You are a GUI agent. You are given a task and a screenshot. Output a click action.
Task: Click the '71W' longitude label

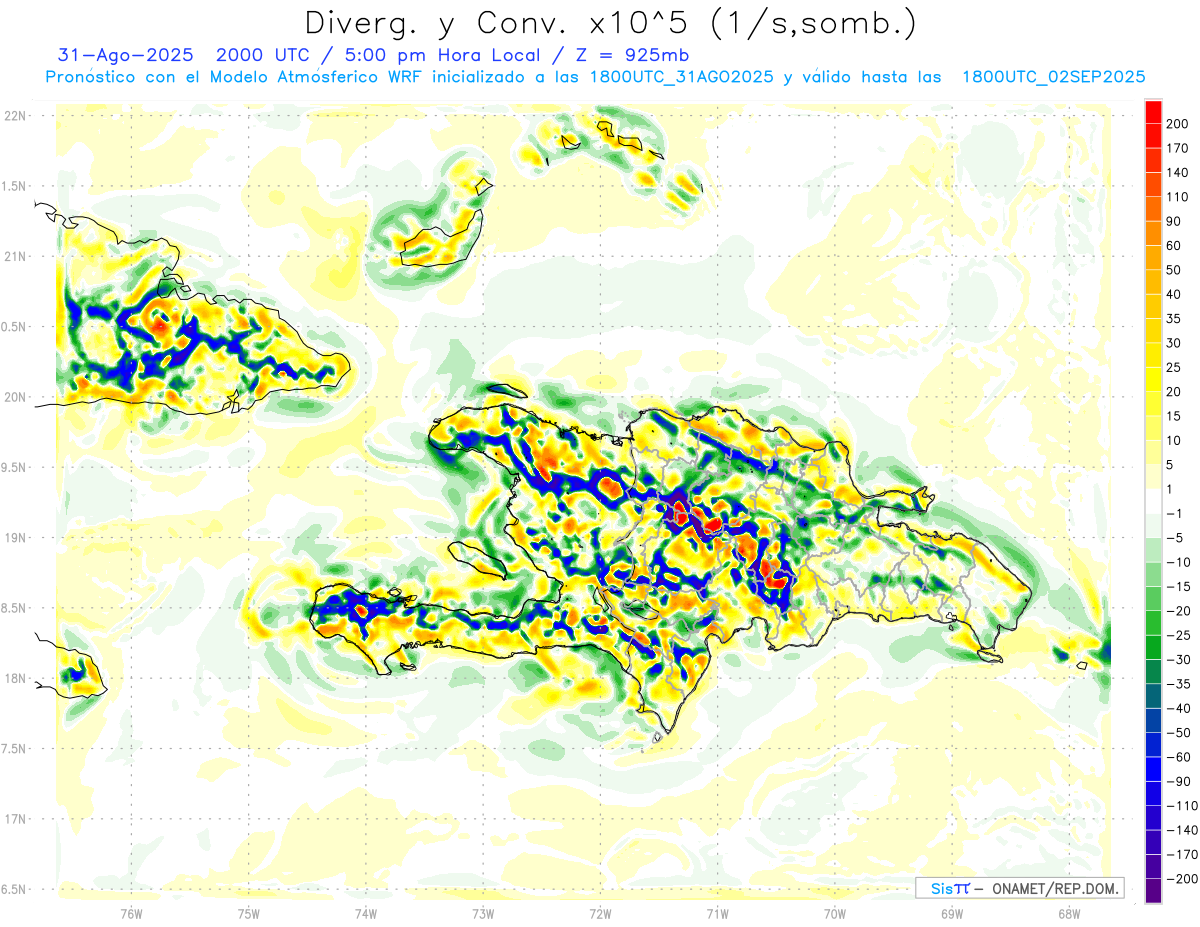(717, 914)
